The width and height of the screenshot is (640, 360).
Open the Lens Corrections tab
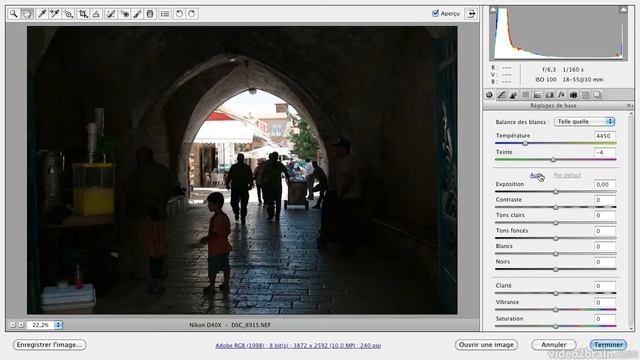tap(550, 95)
